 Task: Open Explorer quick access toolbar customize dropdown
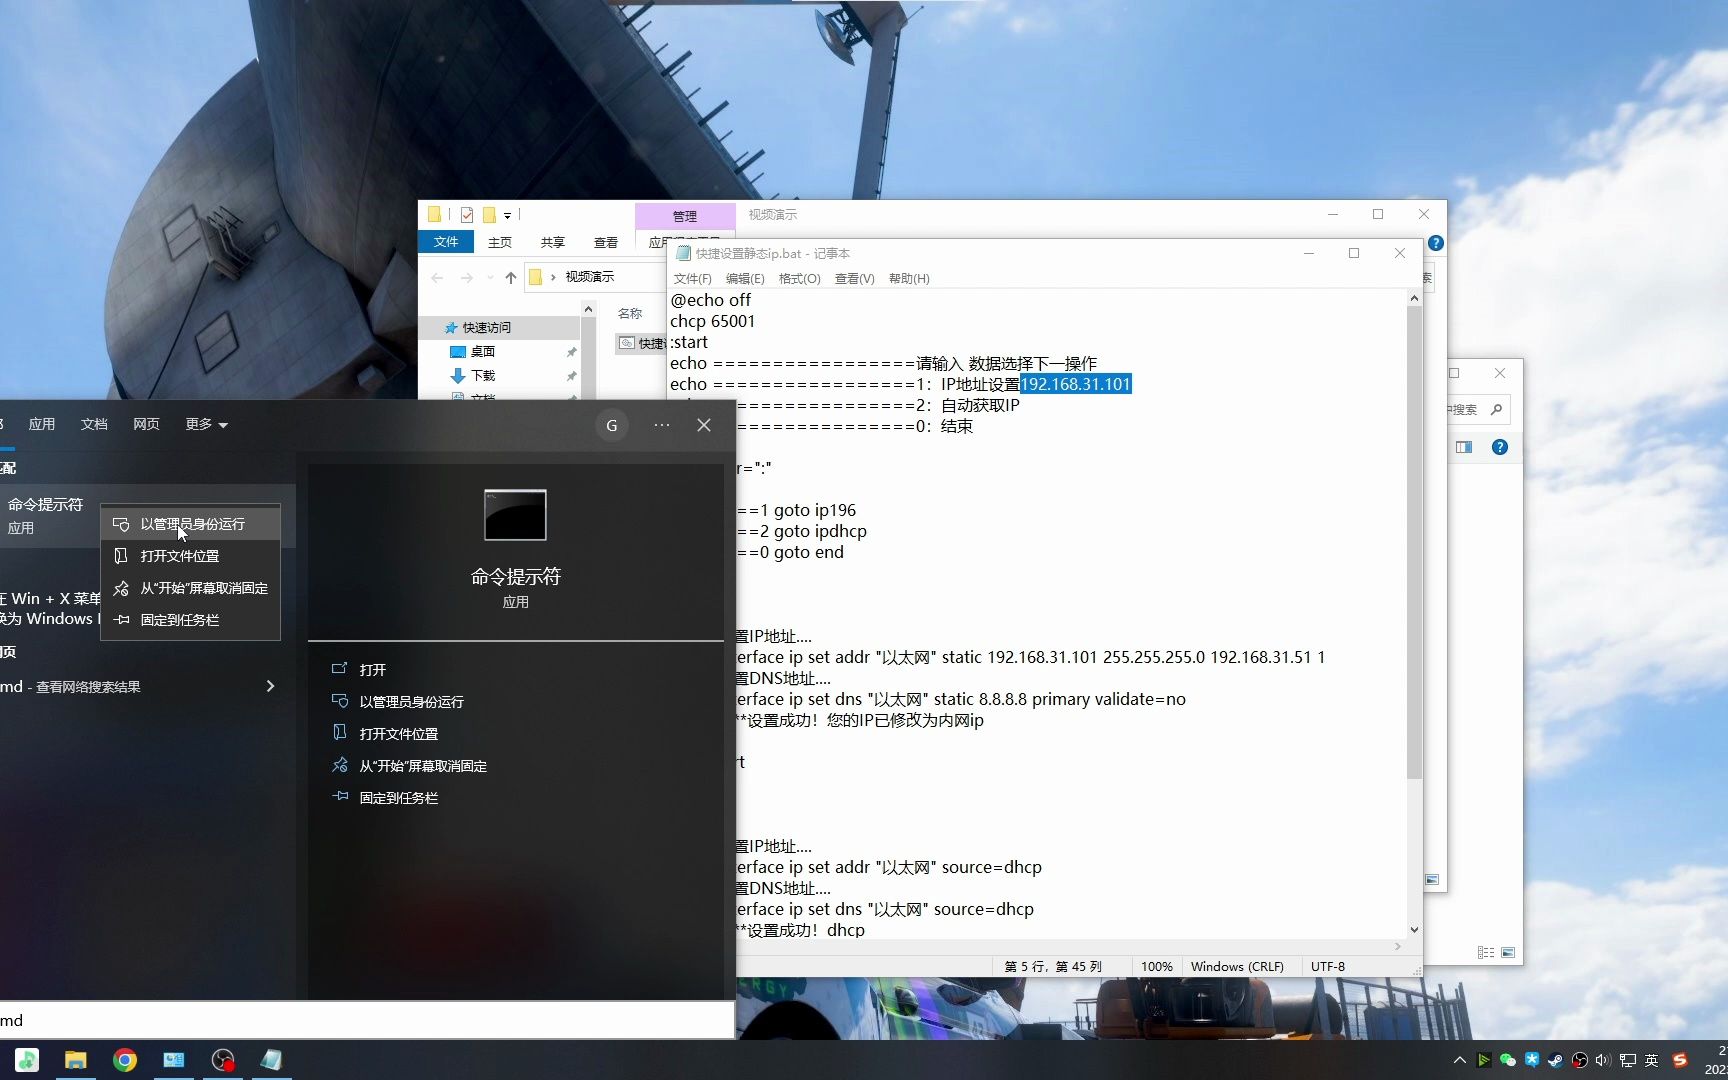pos(508,215)
